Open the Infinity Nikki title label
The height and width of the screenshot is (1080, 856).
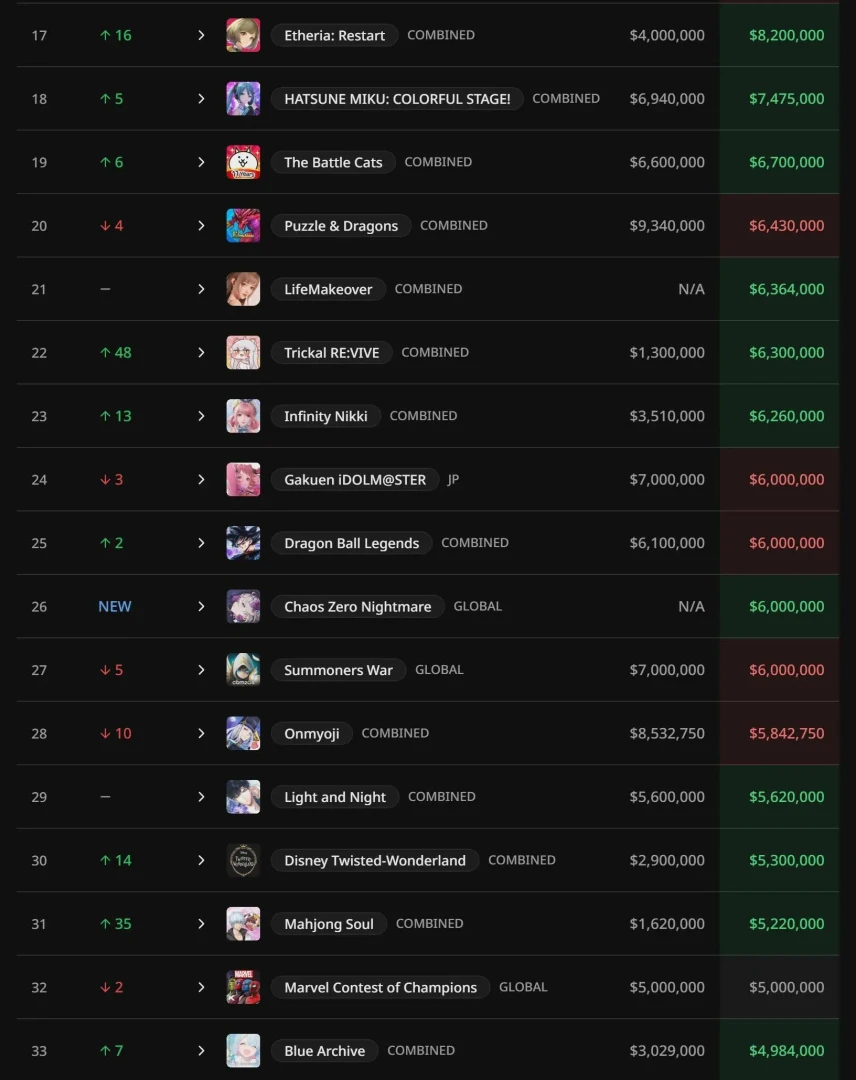coord(325,416)
